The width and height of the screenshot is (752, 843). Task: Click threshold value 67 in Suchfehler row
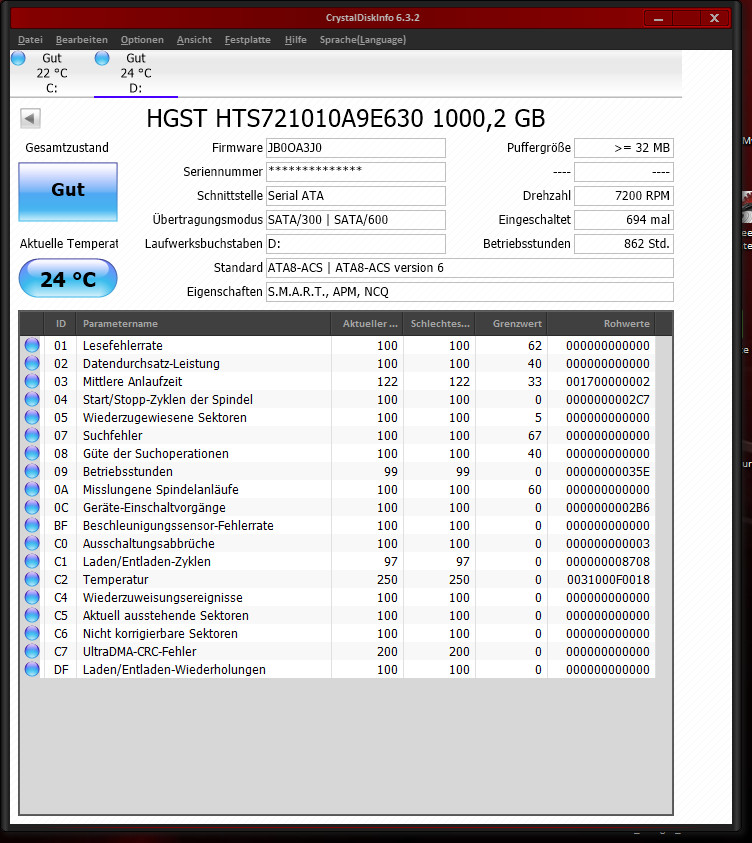tap(534, 435)
